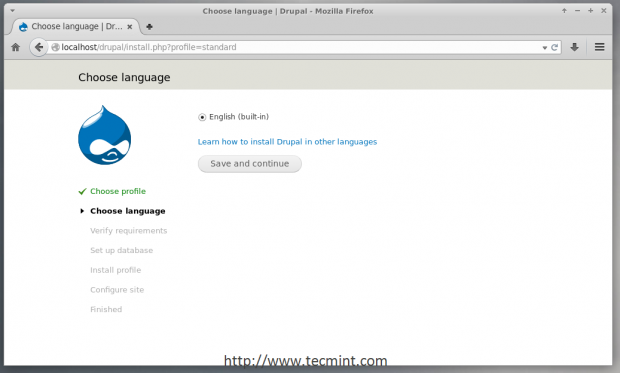Click the Verify requirements step text

pyautogui.click(x=129, y=231)
